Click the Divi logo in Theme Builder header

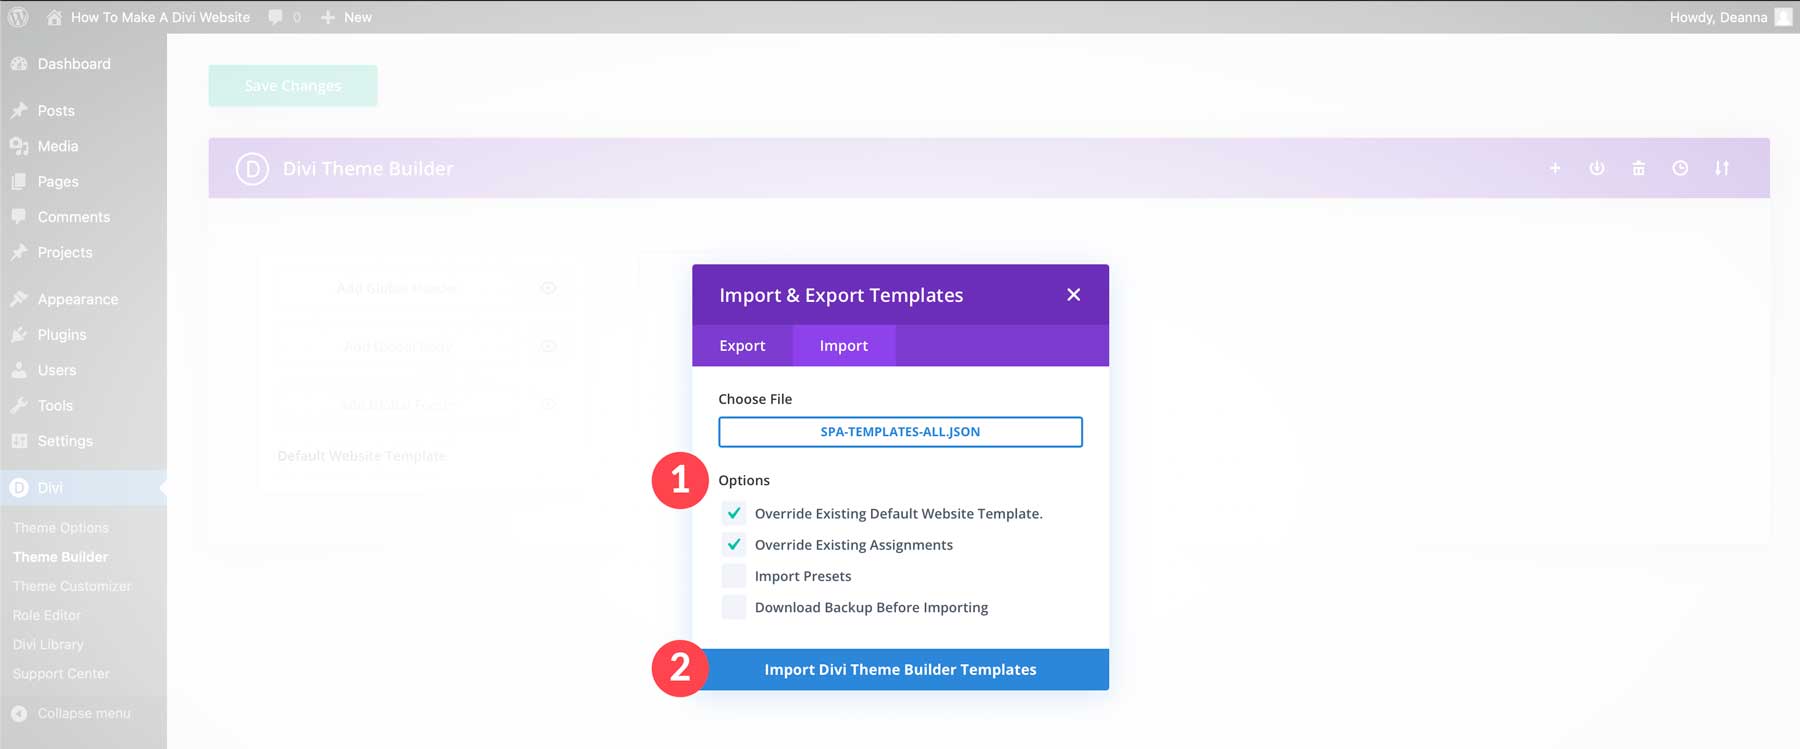[x=252, y=169]
